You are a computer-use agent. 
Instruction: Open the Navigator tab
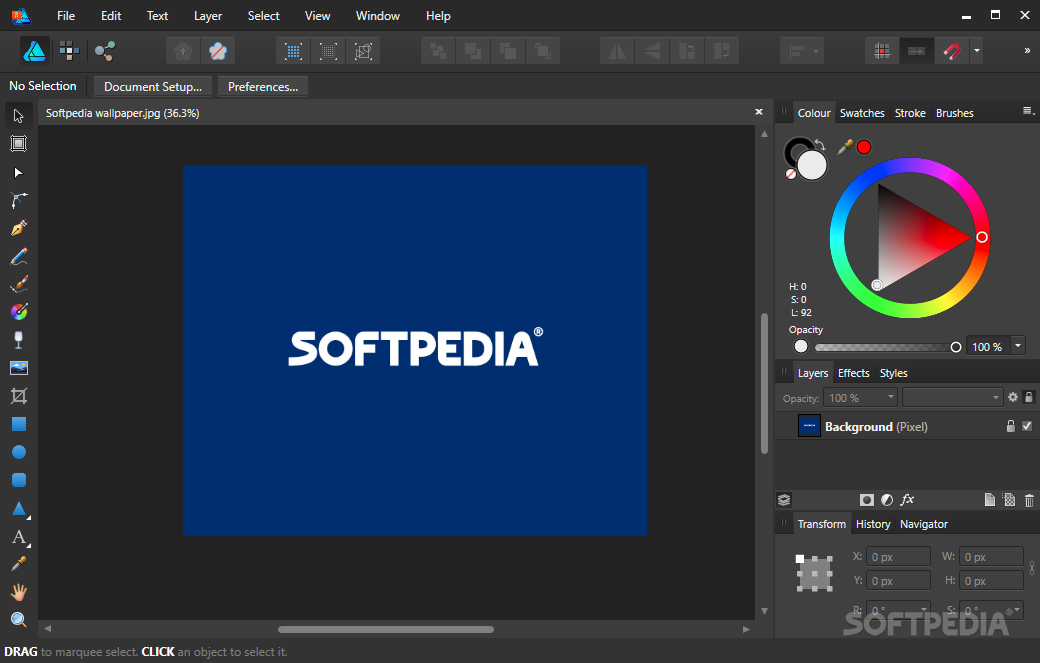(923, 524)
